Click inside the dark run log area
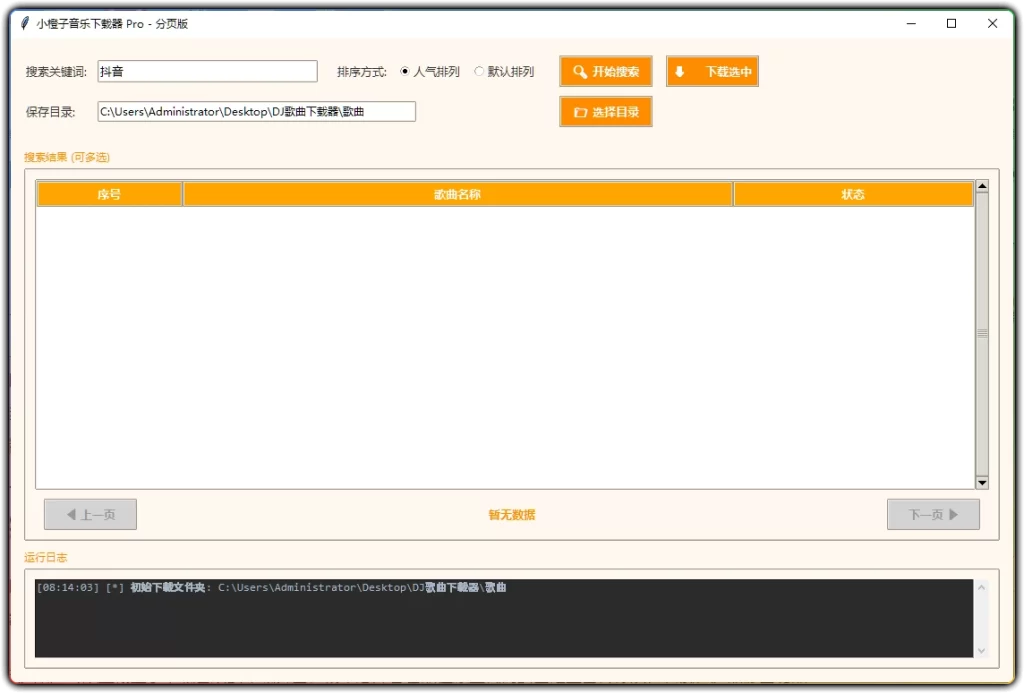 504,618
